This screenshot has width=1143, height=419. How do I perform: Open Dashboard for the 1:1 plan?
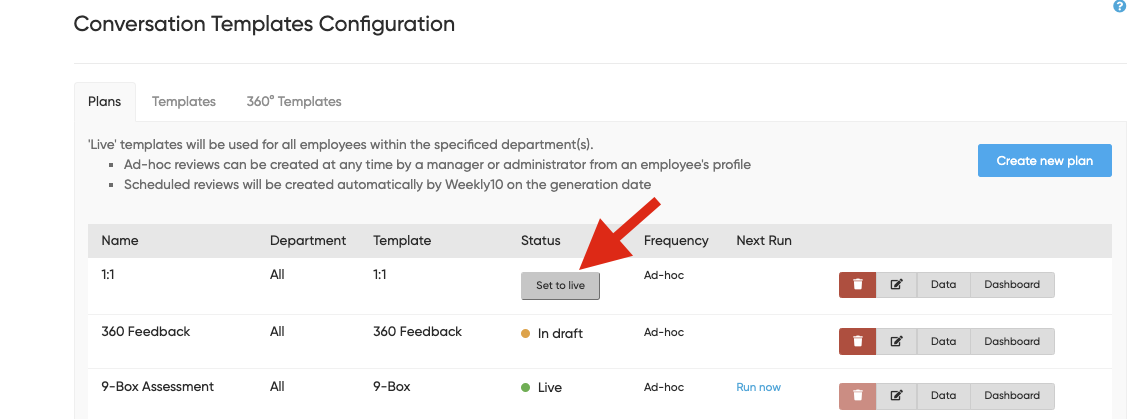click(1012, 285)
